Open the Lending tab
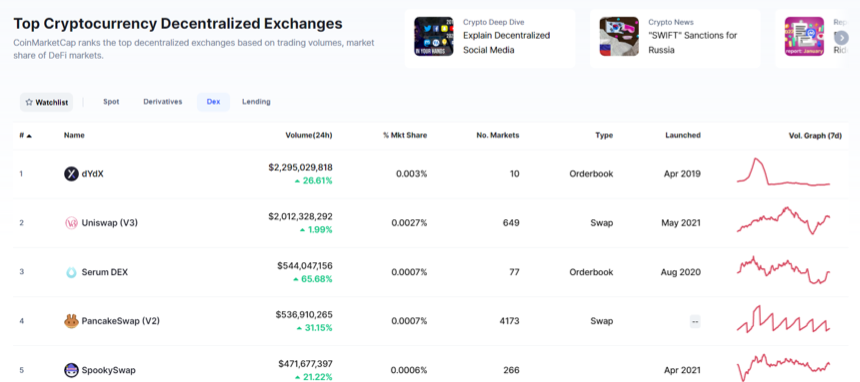This screenshot has height=382, width=860. tap(256, 102)
